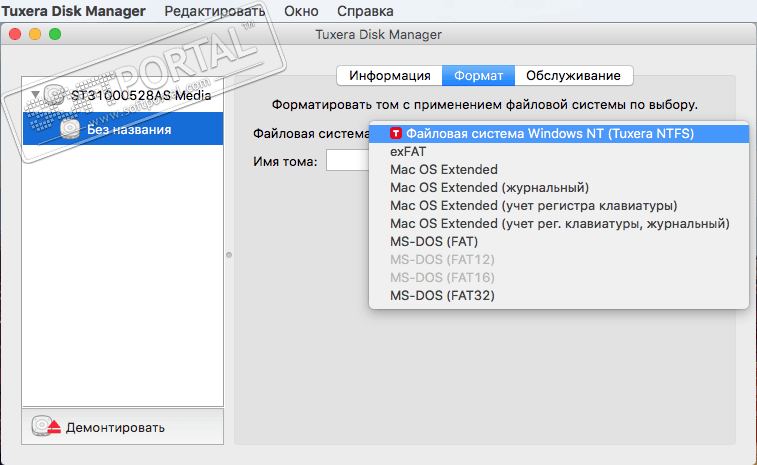757x465 pixels.
Task: Choose MS-DOS (FAT32) option
Action: [559, 295]
